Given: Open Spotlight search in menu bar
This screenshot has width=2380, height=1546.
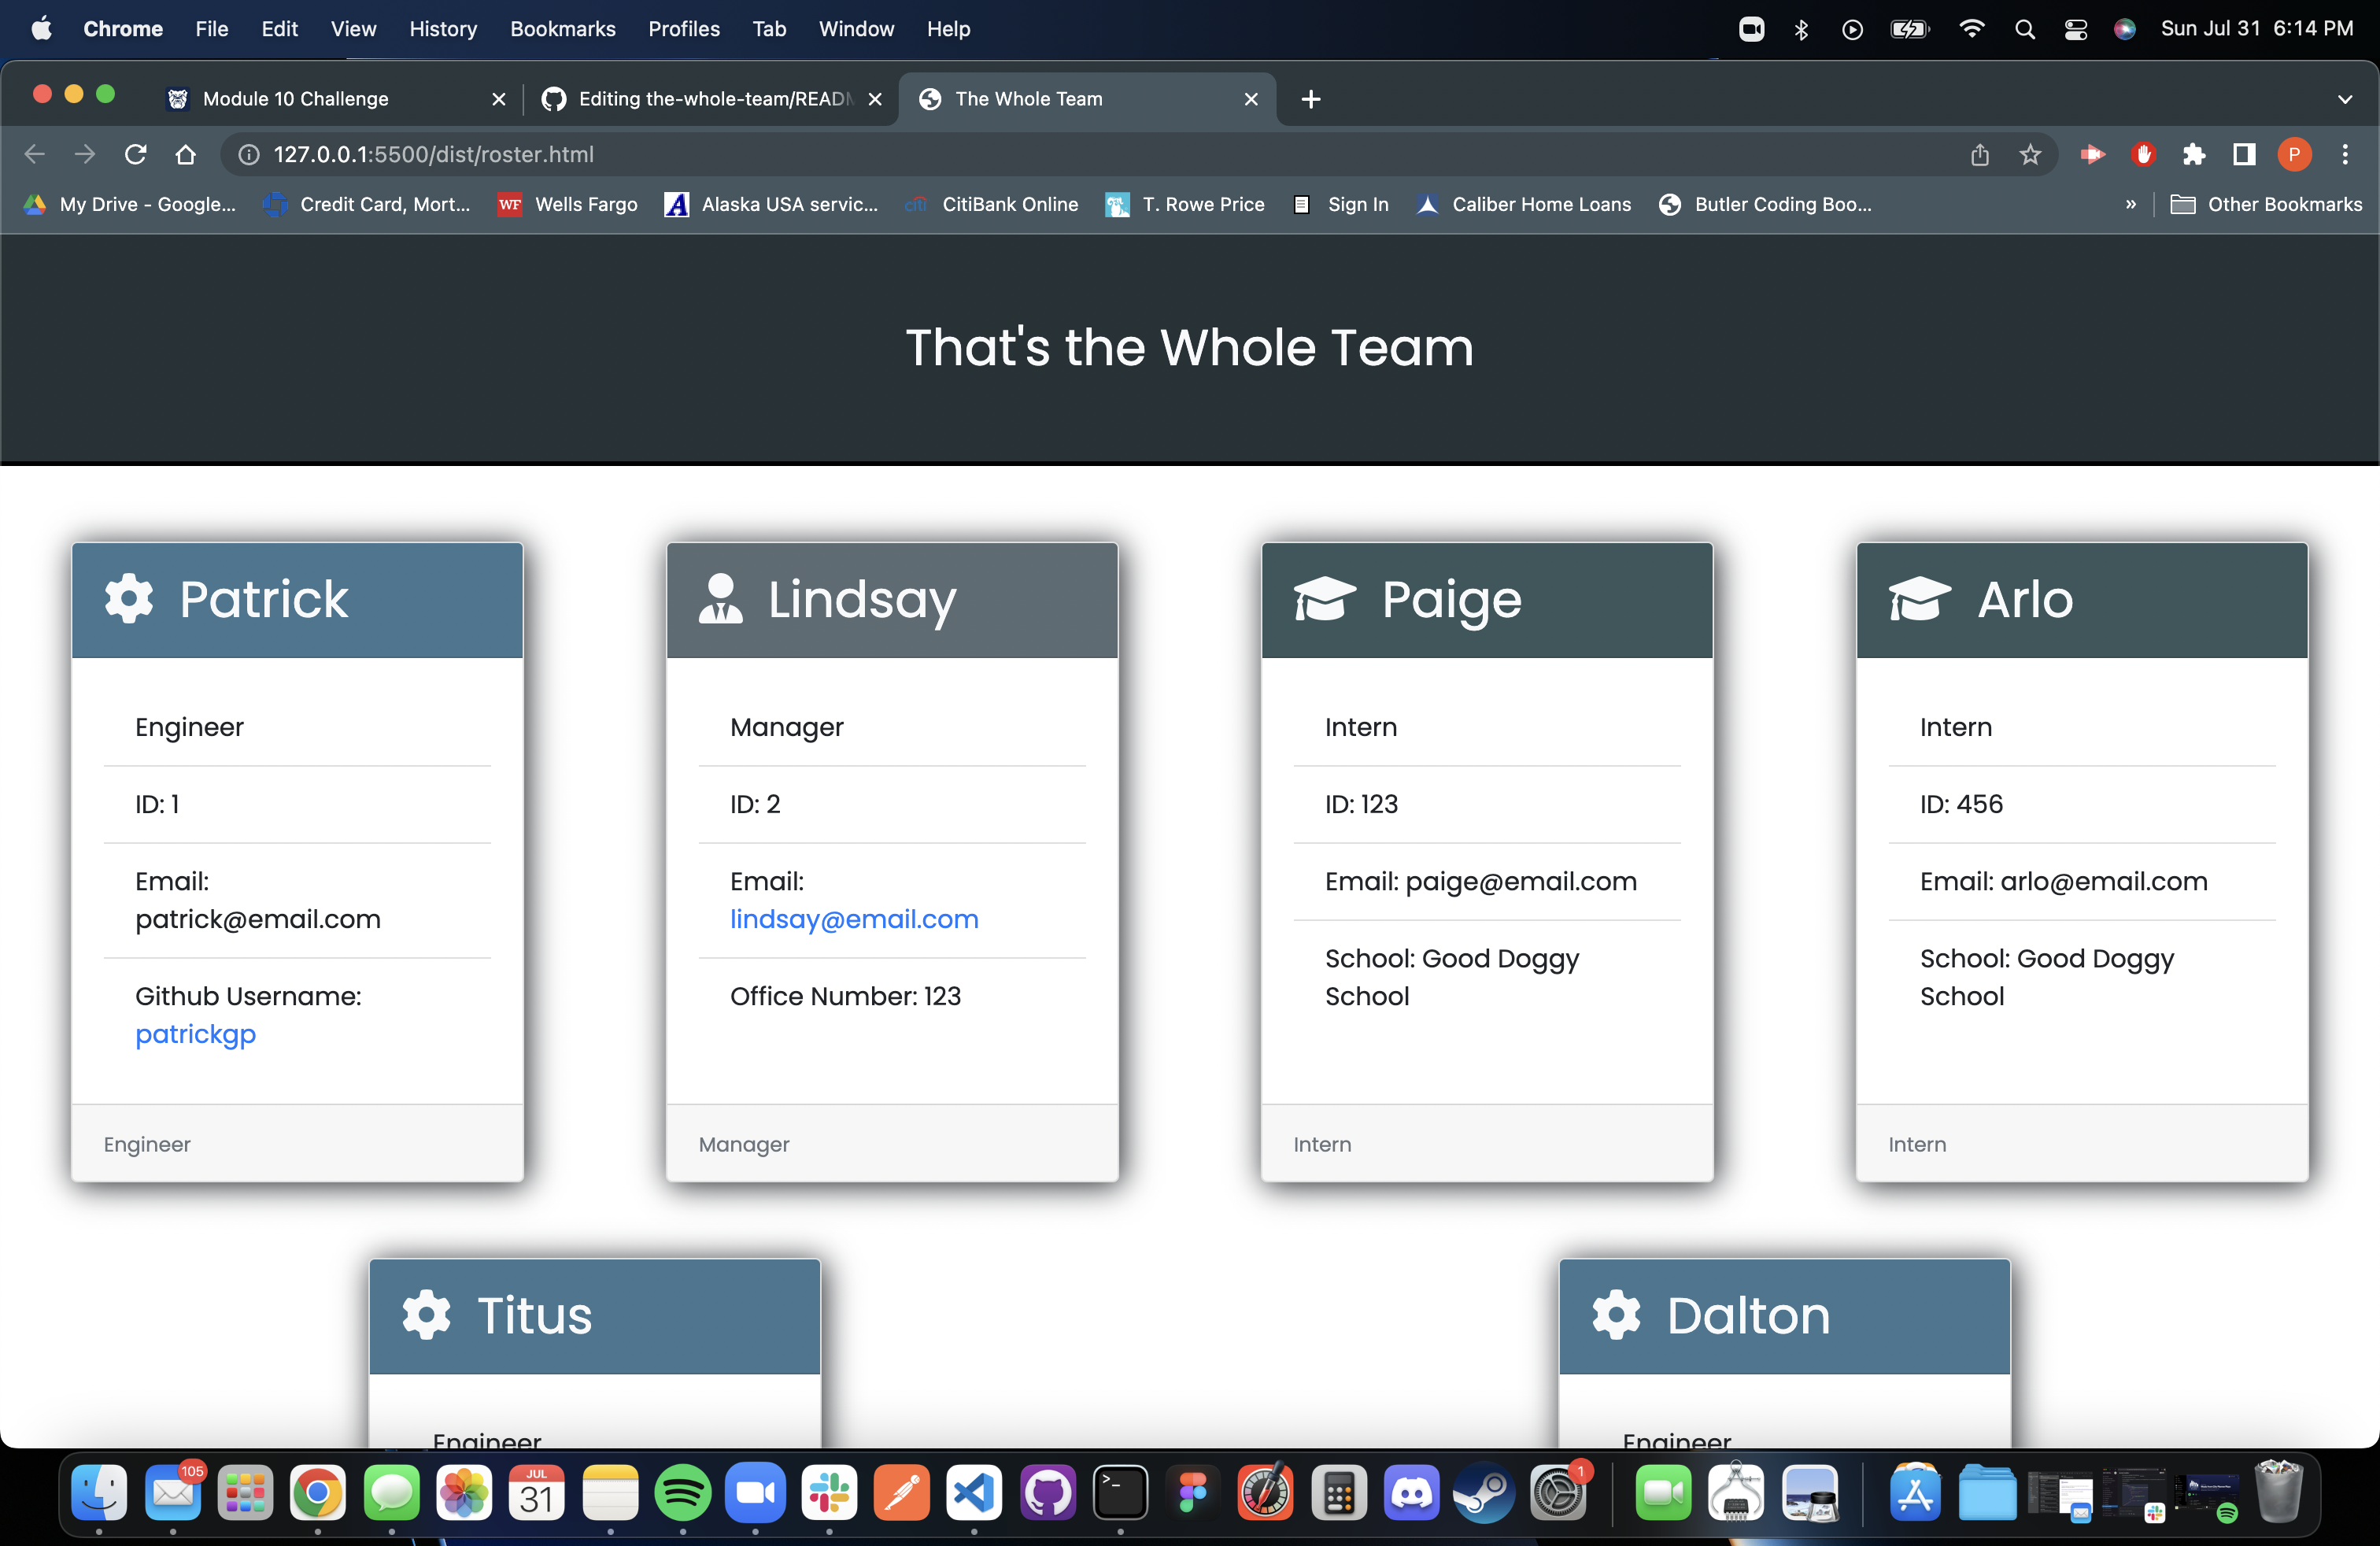Looking at the screenshot, I should pos(2025,29).
